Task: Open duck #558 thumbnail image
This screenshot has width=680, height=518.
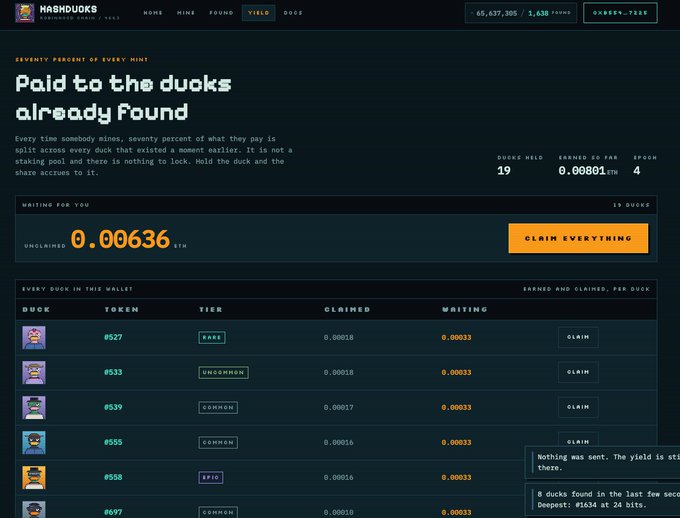Action: [x=34, y=478]
